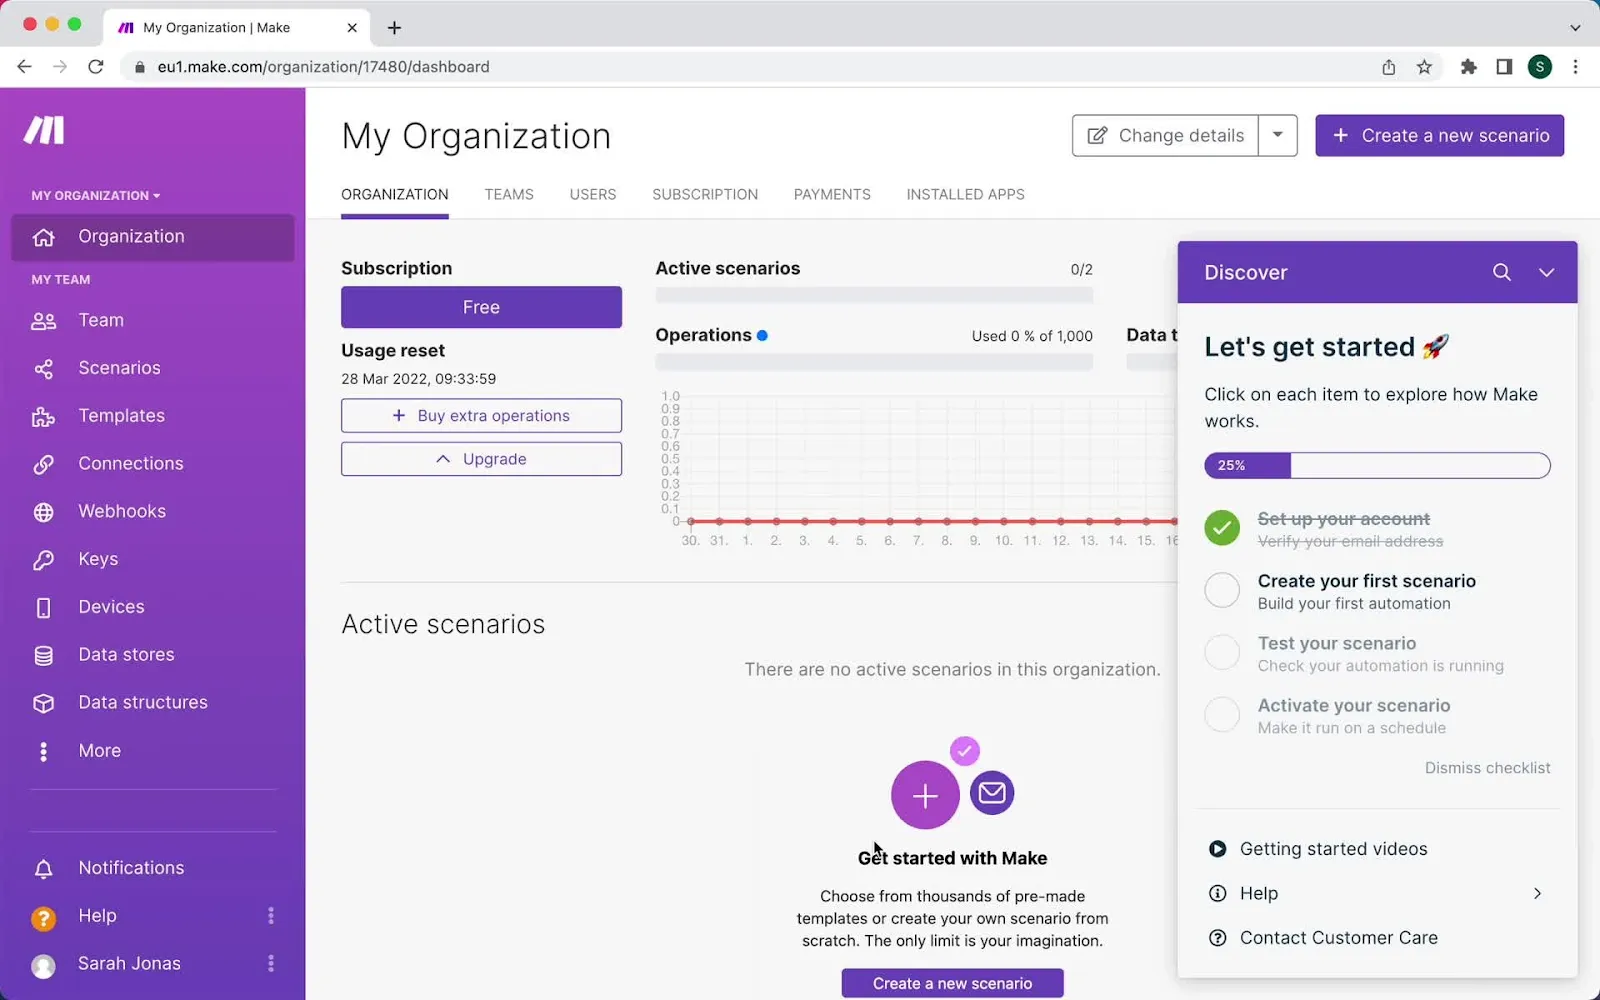Open the Connections link icon
This screenshot has height=1000, width=1600.
coord(43,464)
